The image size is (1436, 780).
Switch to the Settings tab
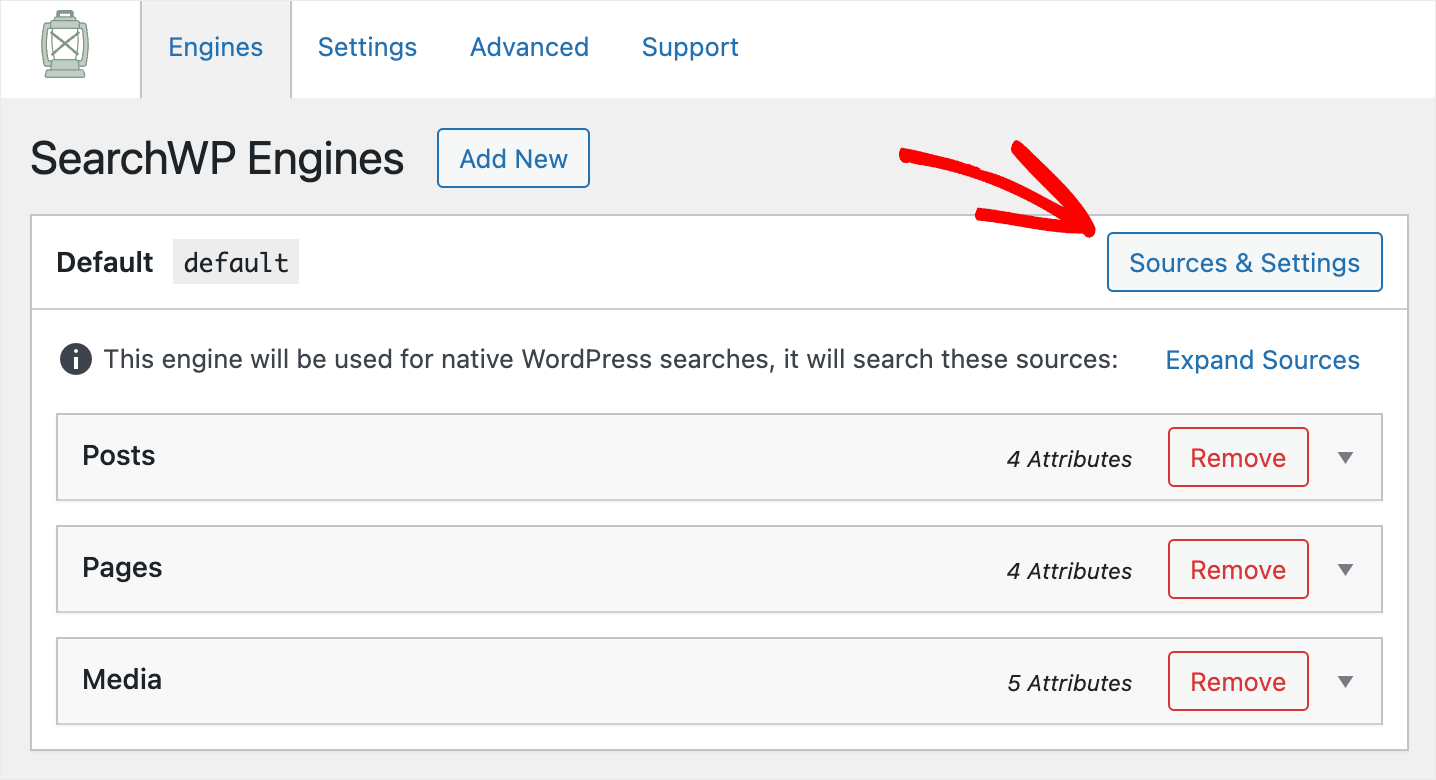[367, 48]
